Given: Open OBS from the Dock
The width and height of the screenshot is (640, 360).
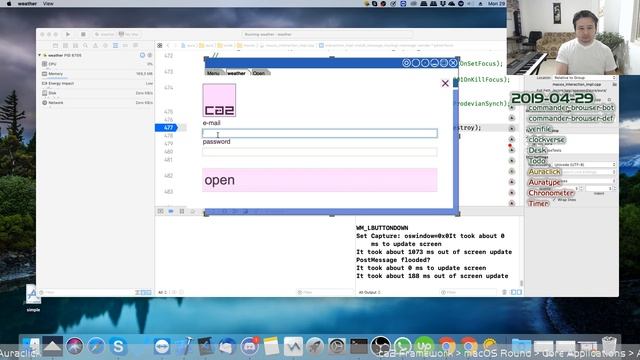Looking at the screenshot, I should (380, 346).
